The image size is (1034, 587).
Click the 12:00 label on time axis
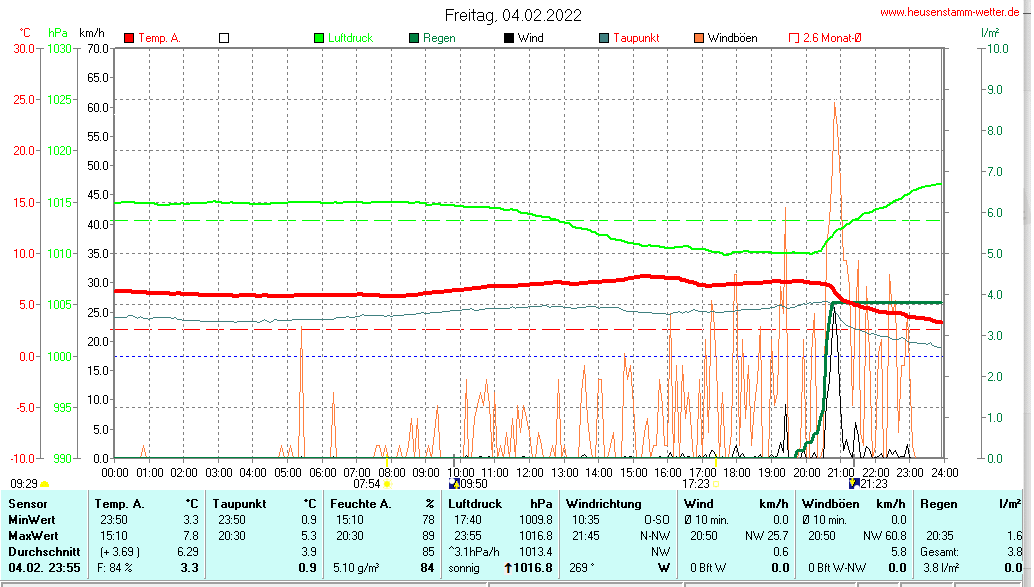pyautogui.click(x=529, y=471)
